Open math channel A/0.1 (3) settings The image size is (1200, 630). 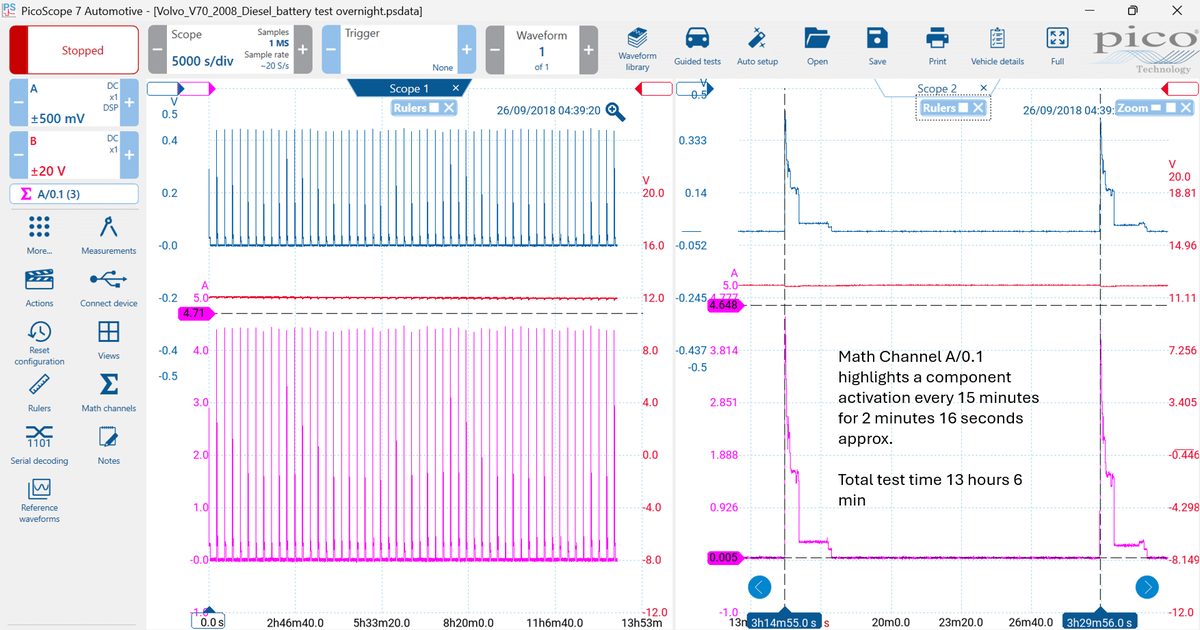(x=74, y=194)
